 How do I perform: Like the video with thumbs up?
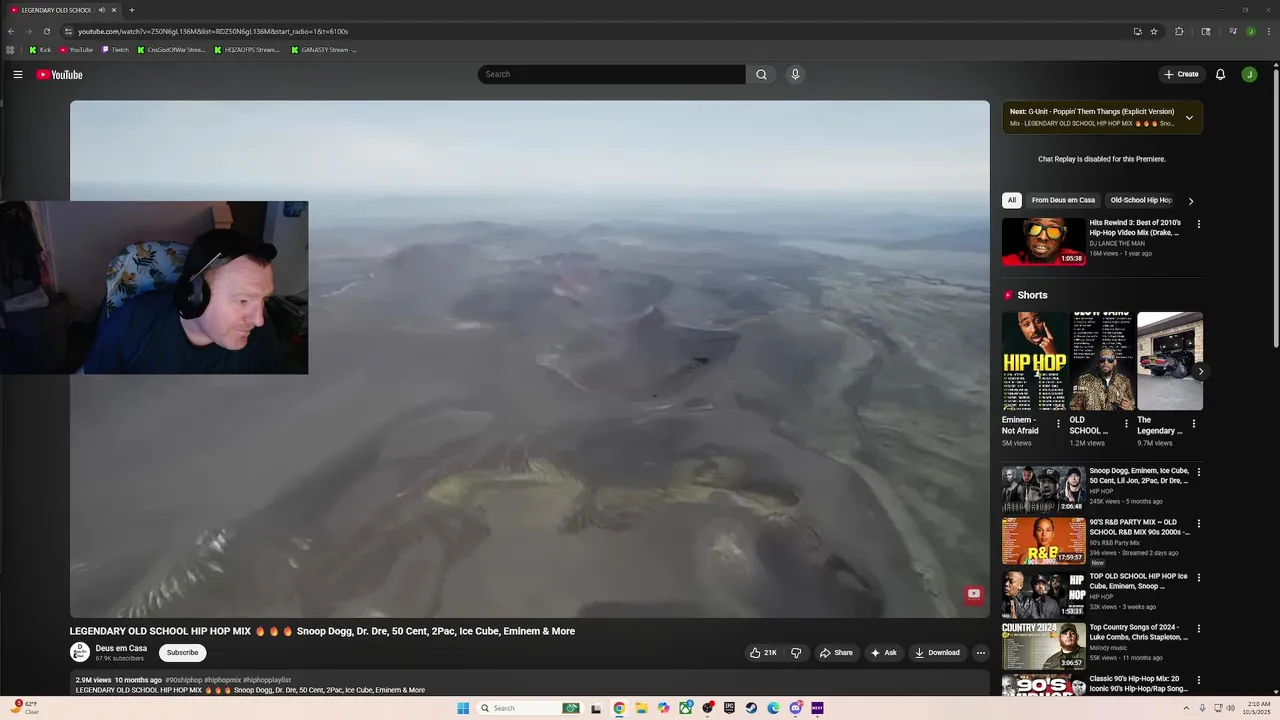(x=763, y=653)
